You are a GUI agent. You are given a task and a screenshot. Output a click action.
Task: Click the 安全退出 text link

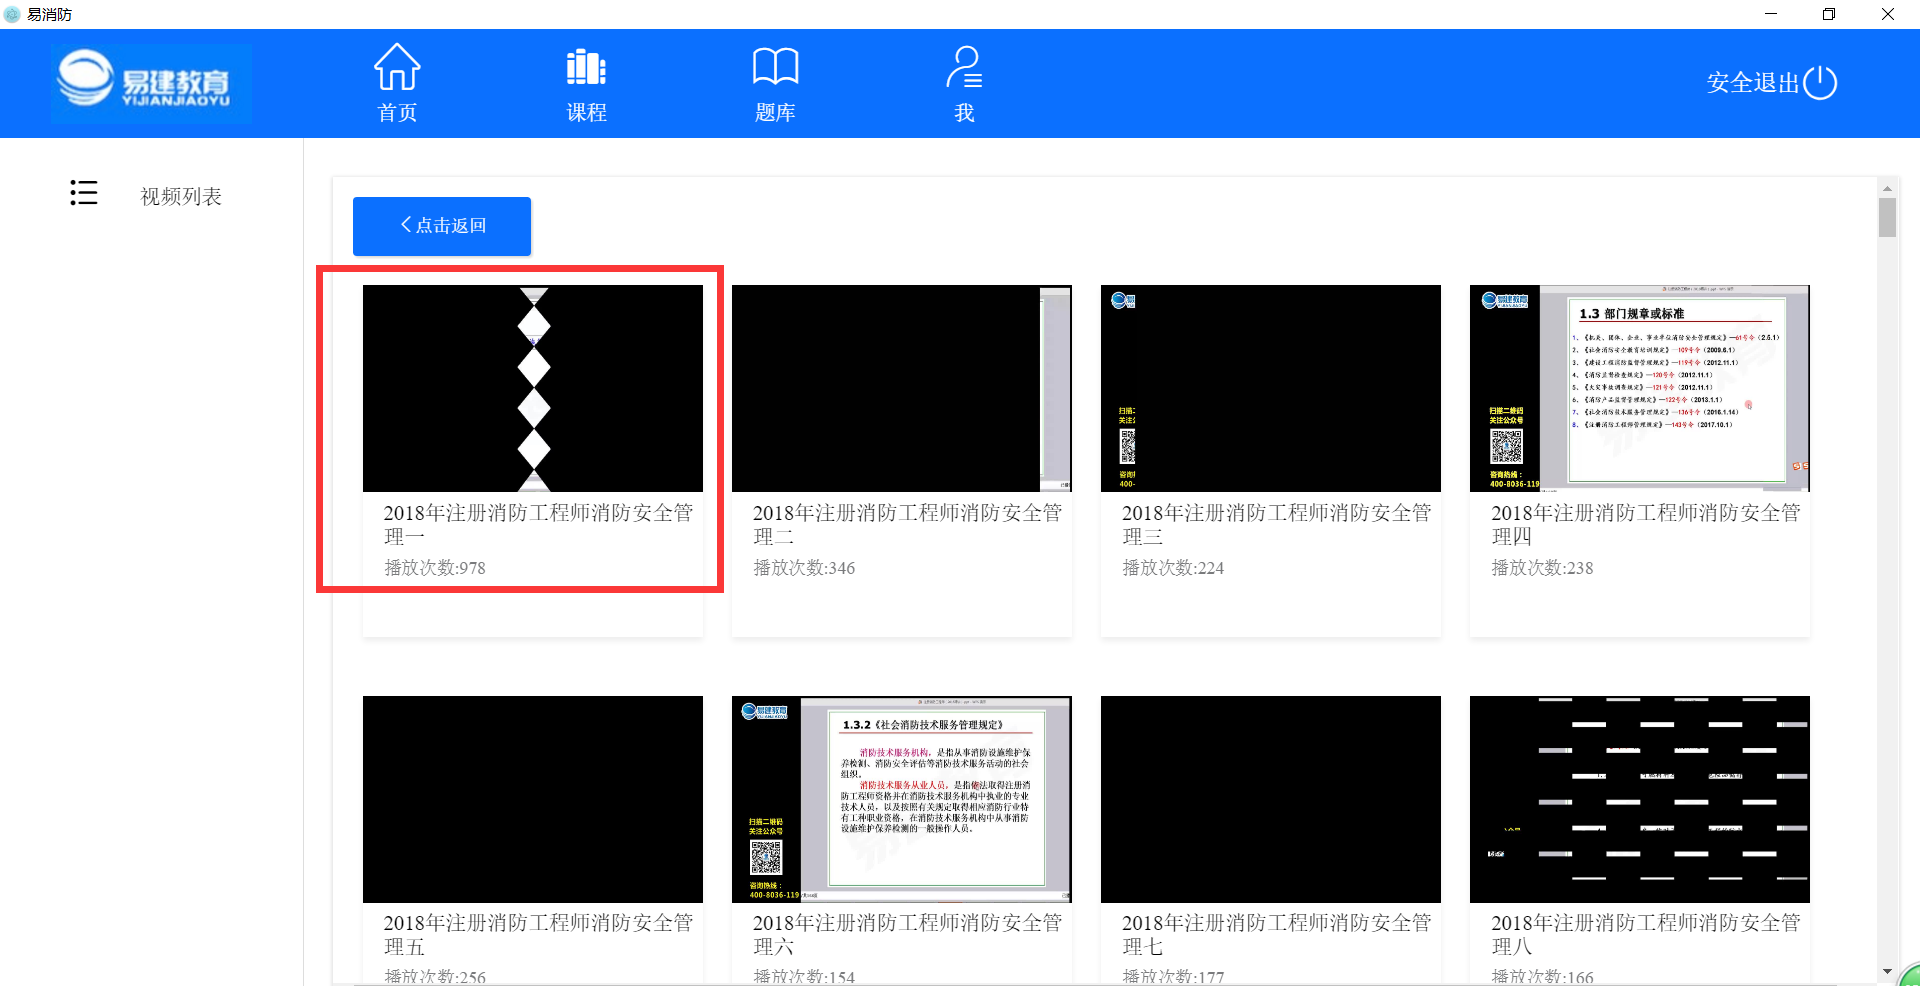coord(1752,83)
